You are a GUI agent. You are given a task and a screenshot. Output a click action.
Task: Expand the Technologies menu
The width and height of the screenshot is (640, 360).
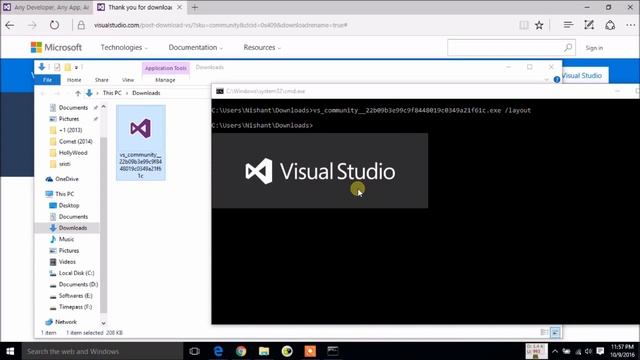point(124,47)
